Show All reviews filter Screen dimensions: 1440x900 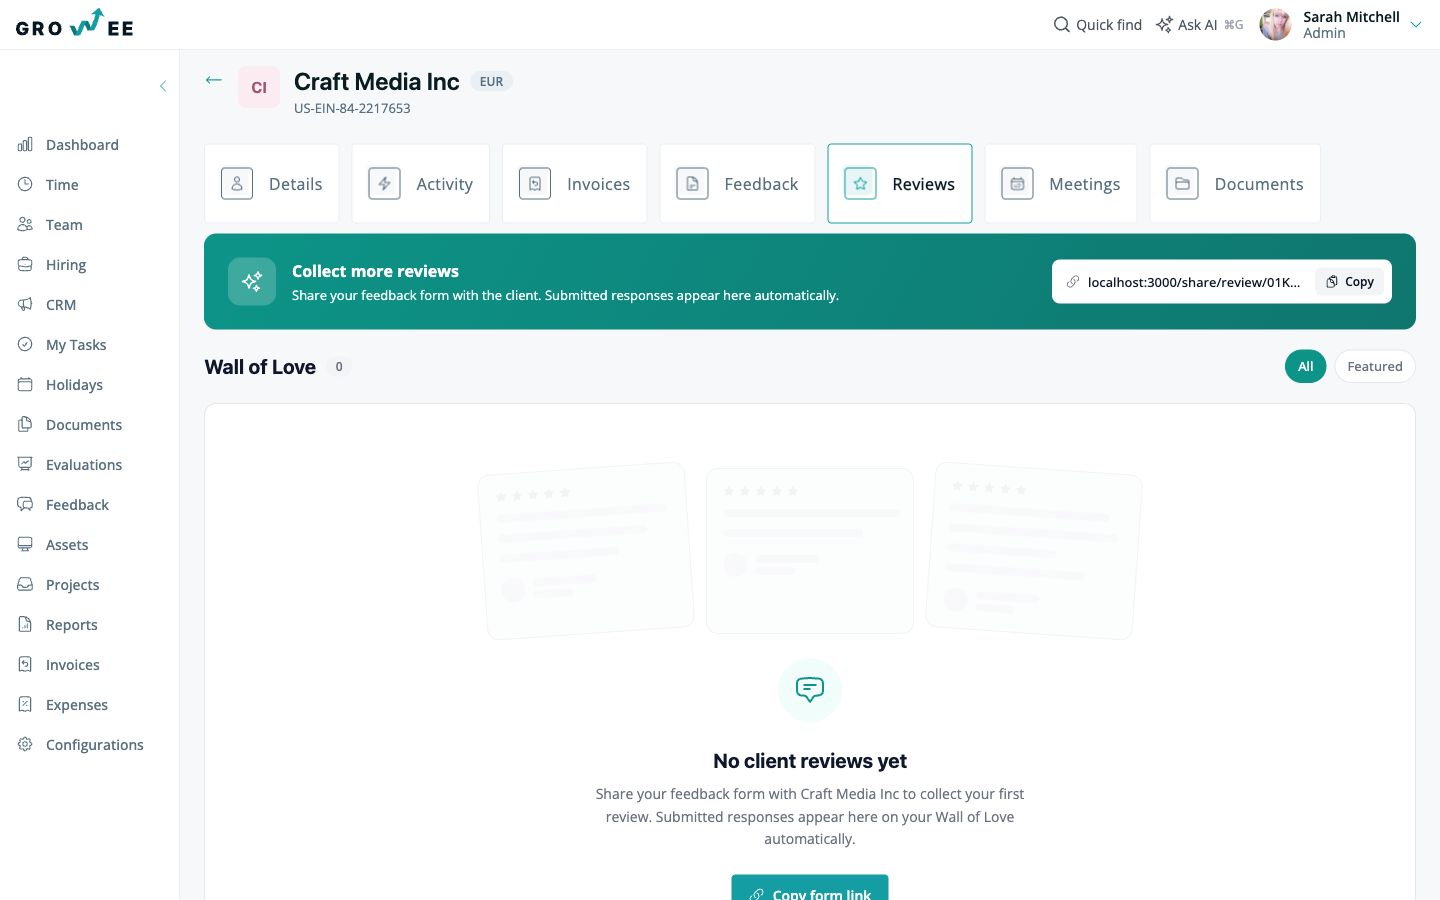(1306, 367)
